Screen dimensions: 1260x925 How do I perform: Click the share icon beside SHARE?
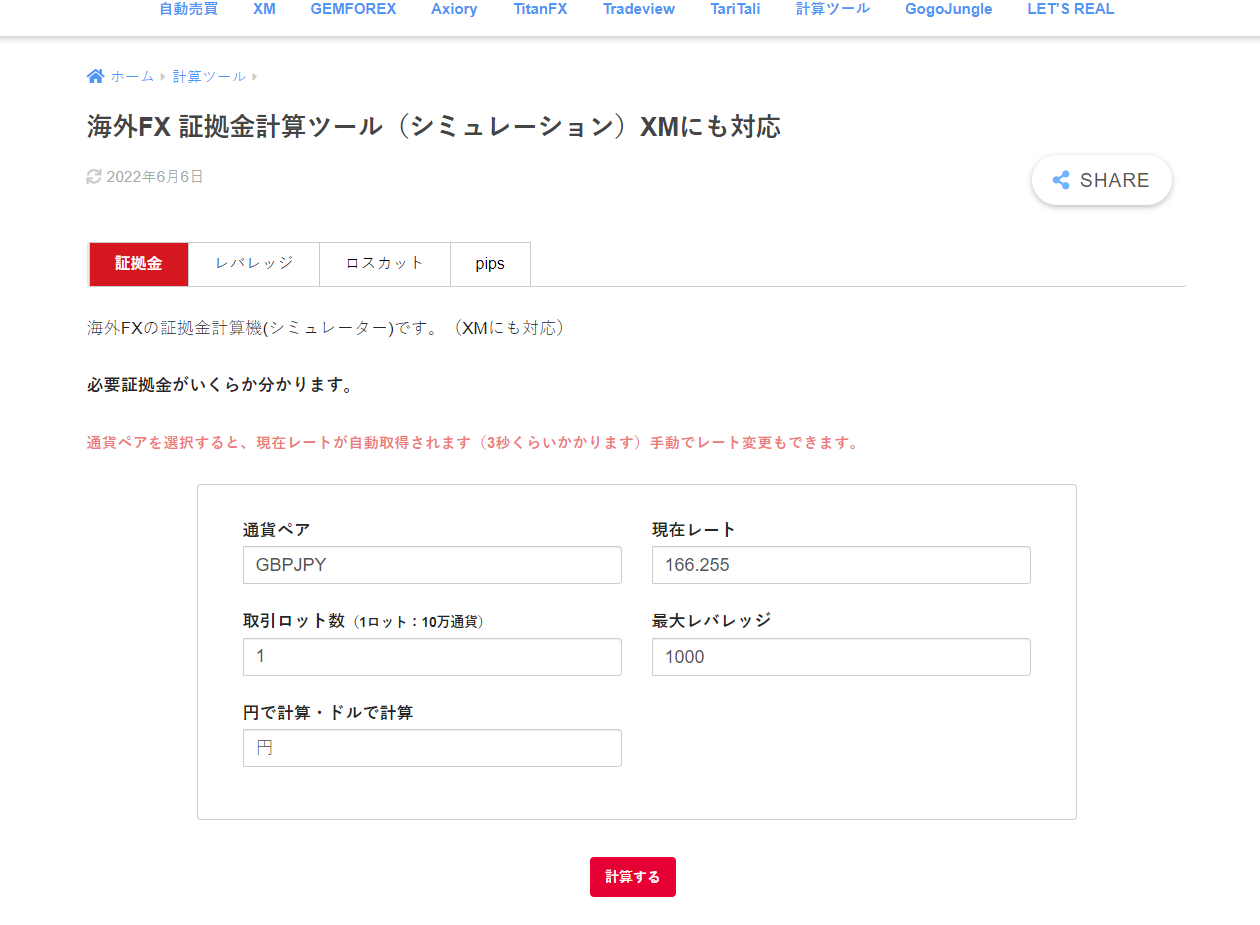(1061, 180)
